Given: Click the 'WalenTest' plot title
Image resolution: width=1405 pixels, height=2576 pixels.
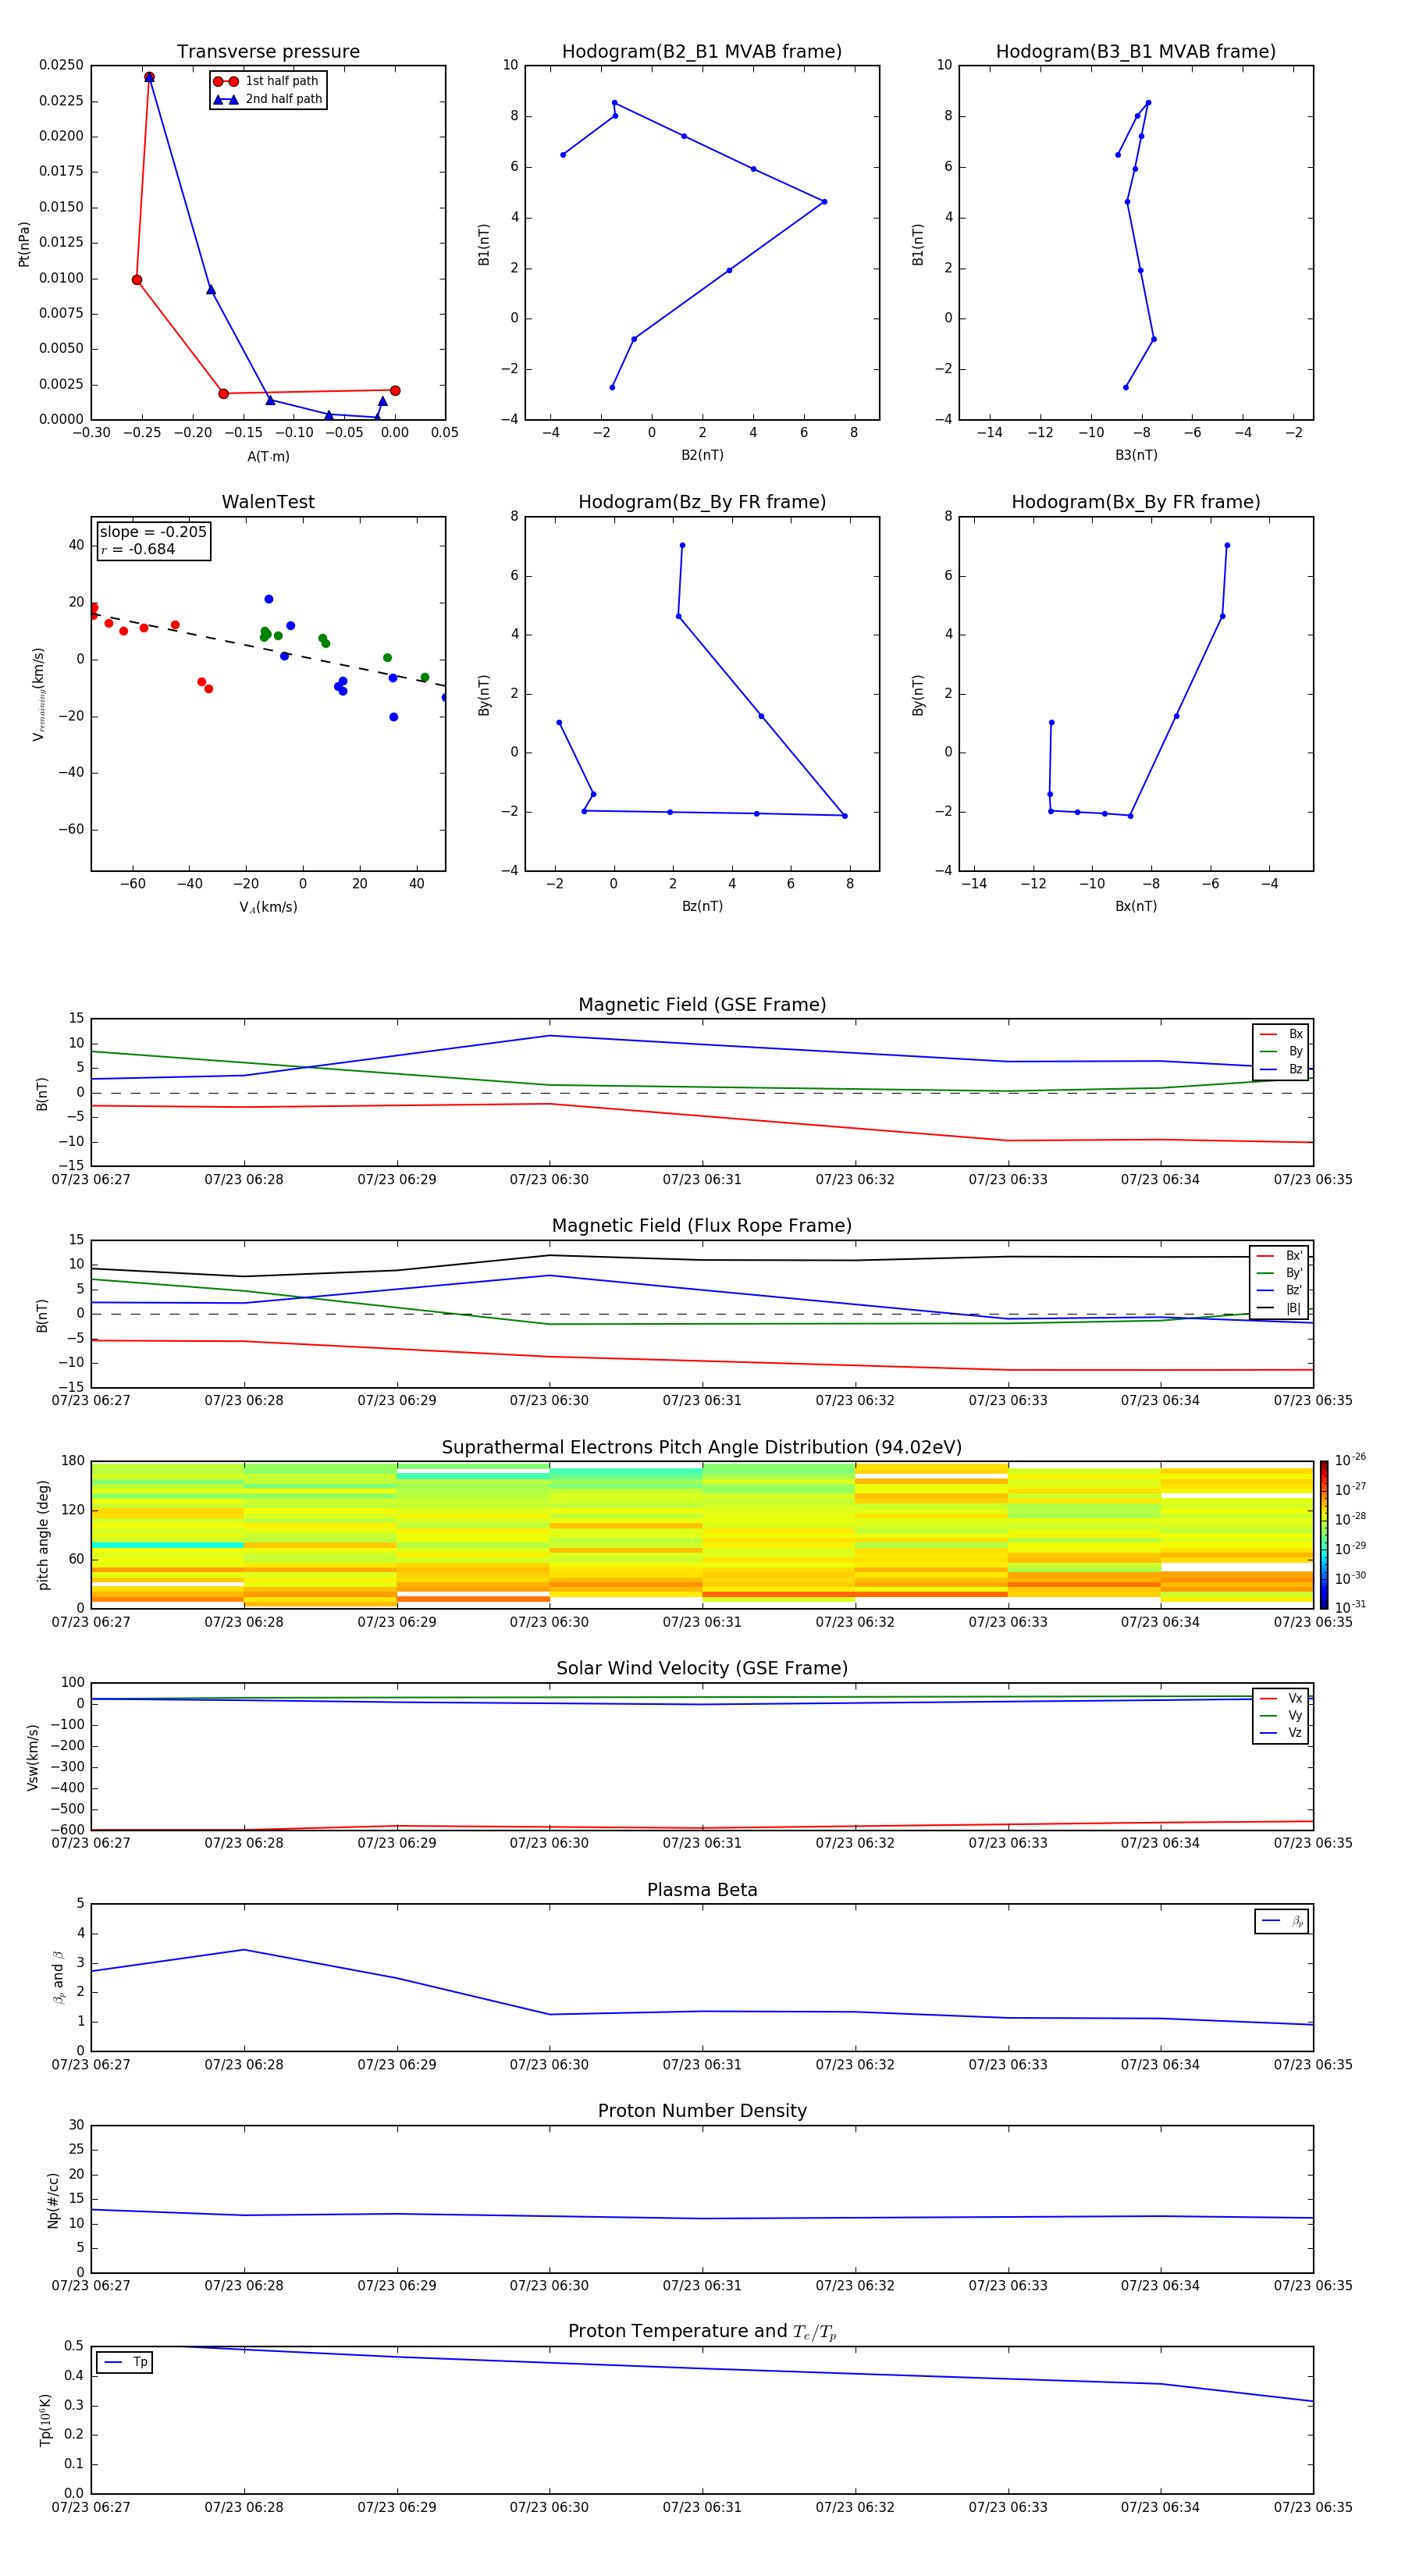Looking at the screenshot, I should click(x=268, y=502).
